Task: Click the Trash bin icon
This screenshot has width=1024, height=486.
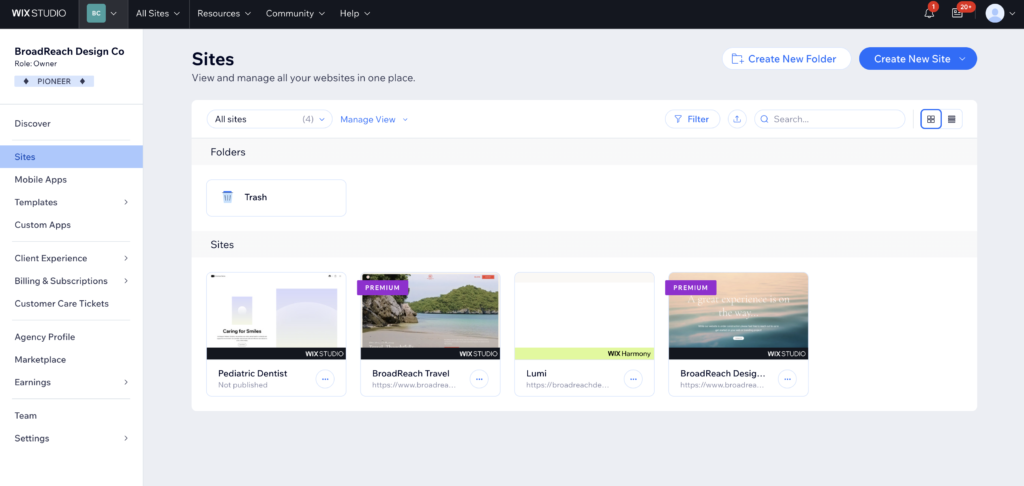Action: (227, 197)
